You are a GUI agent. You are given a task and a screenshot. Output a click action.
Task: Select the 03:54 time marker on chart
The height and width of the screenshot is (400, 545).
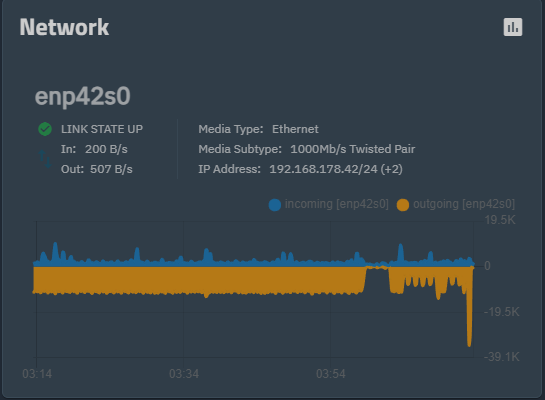pos(331,374)
